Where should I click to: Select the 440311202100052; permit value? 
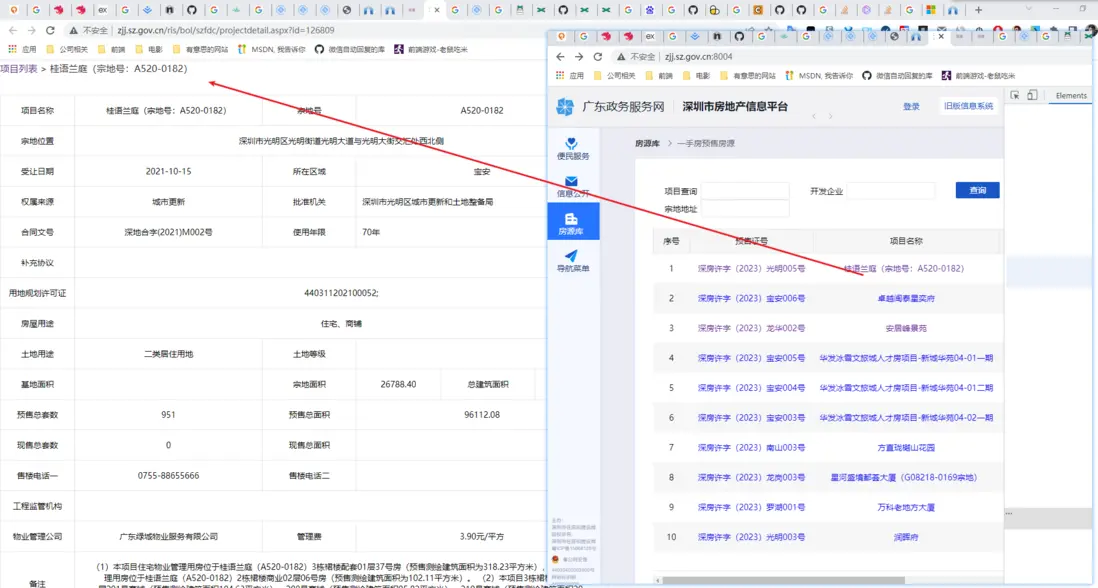[x=341, y=293]
